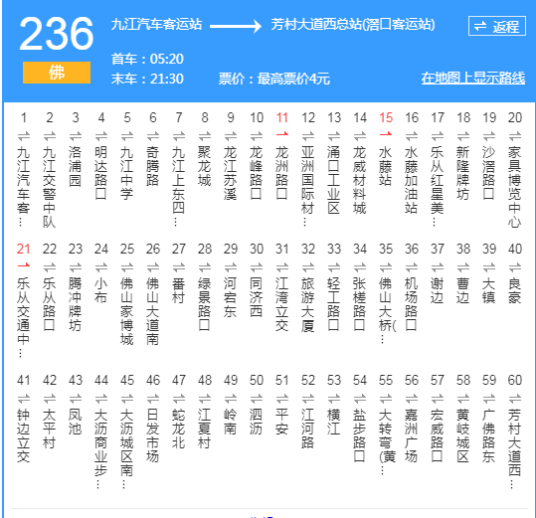Select stop 涌口工业区
This screenshot has width=536, height=518.
pos(334,180)
